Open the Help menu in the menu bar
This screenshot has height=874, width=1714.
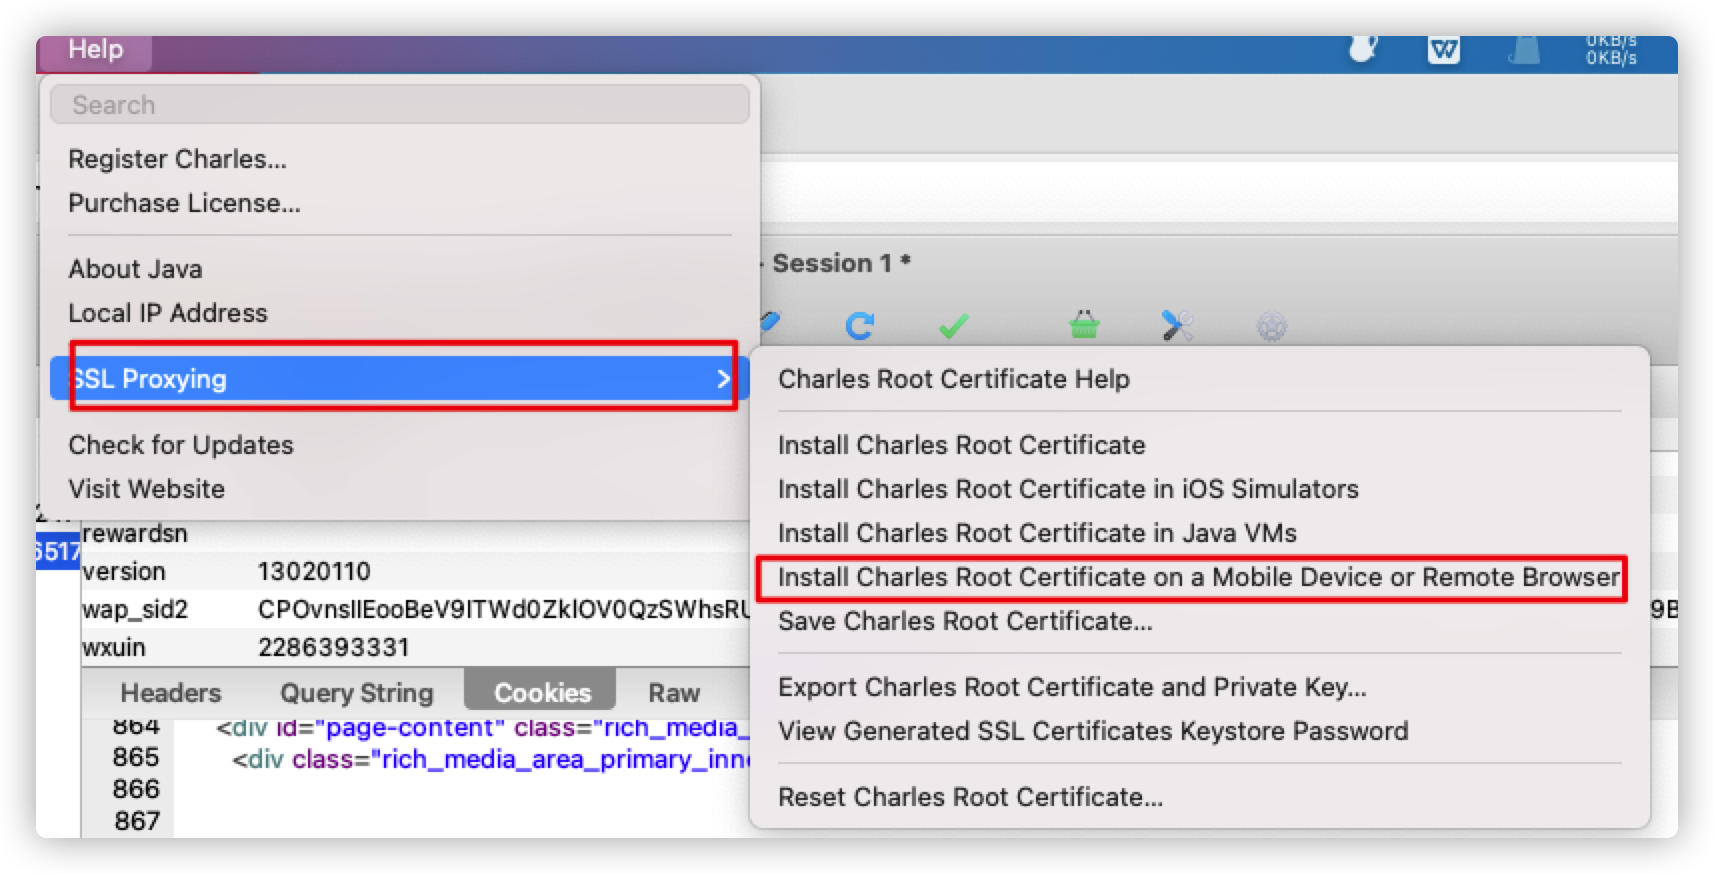click(96, 50)
